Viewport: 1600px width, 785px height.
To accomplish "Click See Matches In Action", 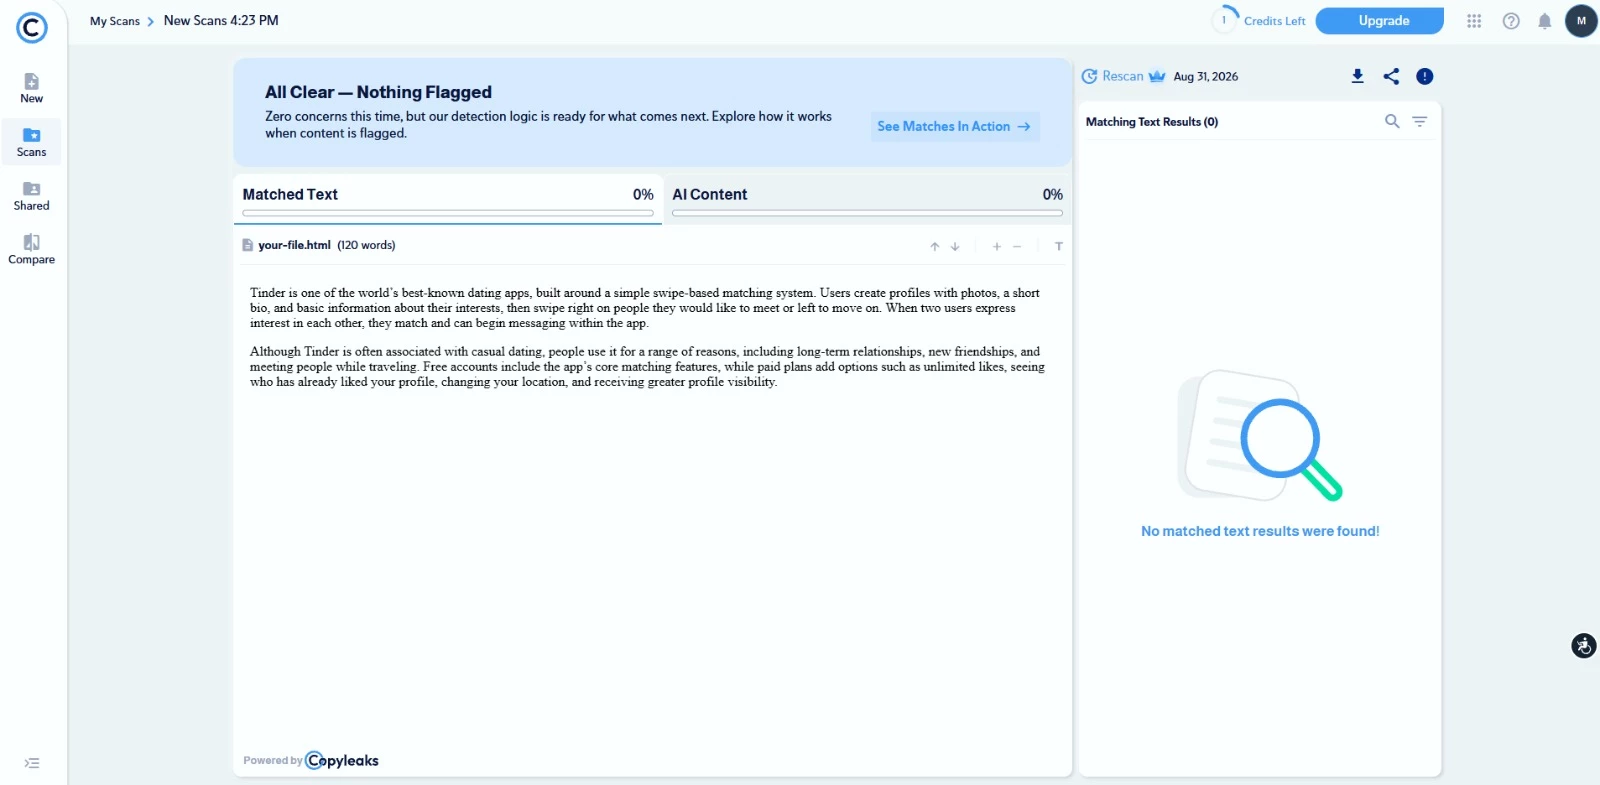I will 955,126.
